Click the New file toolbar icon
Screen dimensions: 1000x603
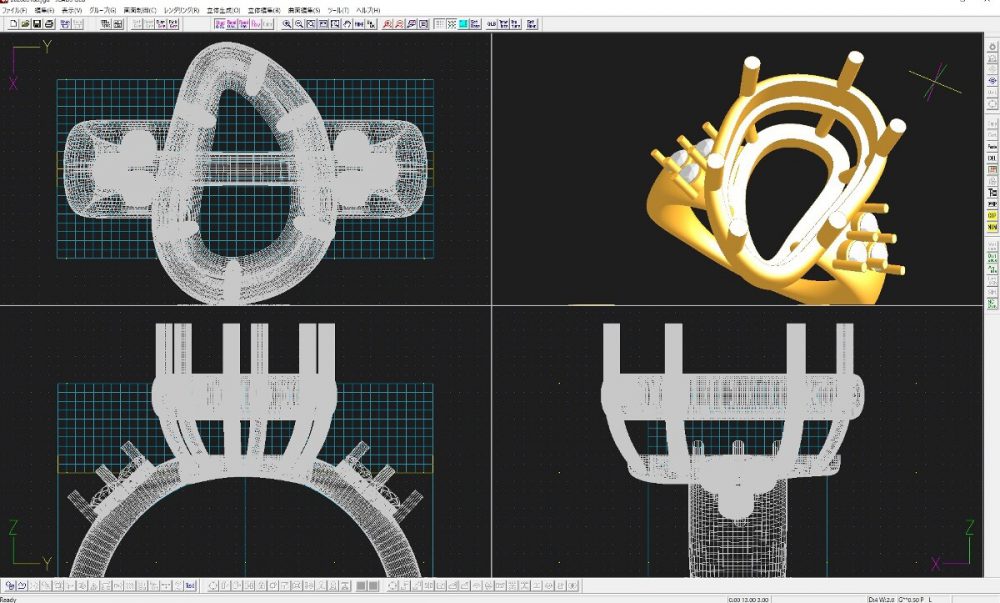[13, 24]
